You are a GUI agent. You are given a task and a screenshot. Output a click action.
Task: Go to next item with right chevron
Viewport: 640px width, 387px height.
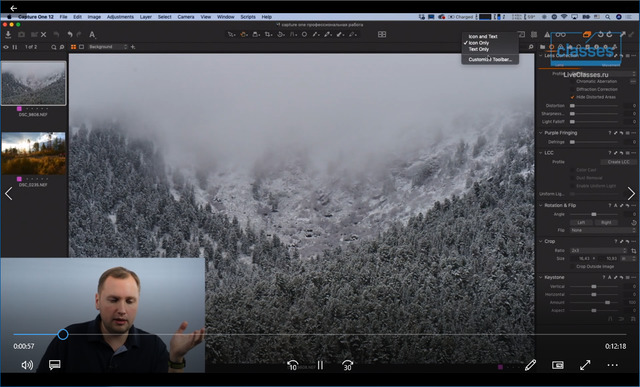(x=631, y=193)
